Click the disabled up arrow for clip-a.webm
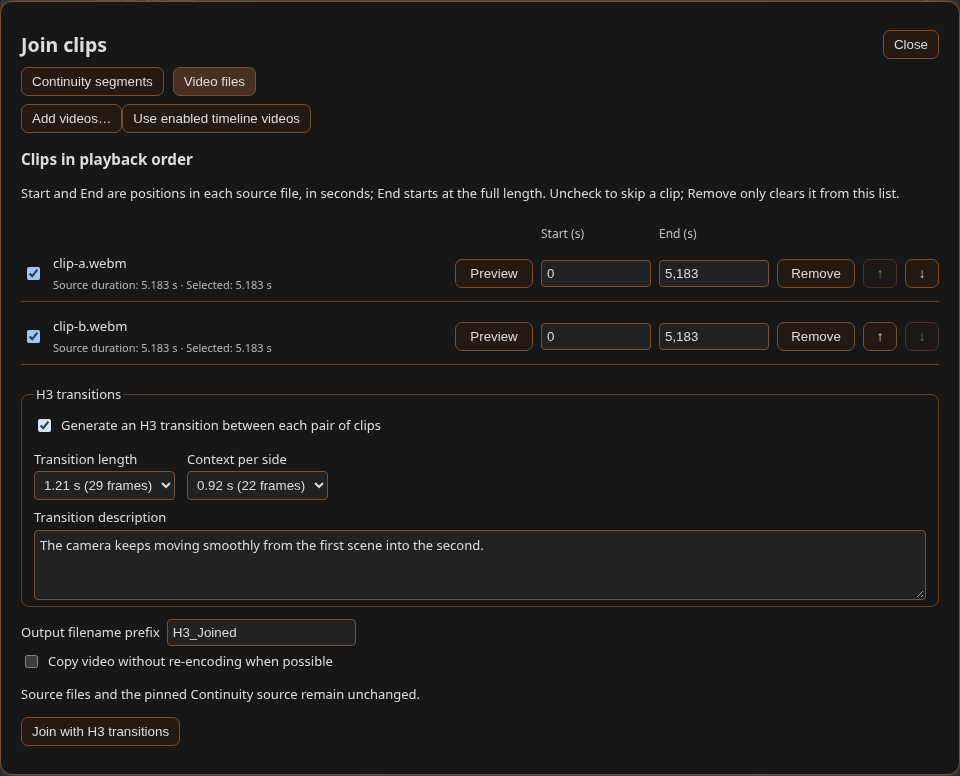Screen dimensions: 960x776 pos(880,274)
